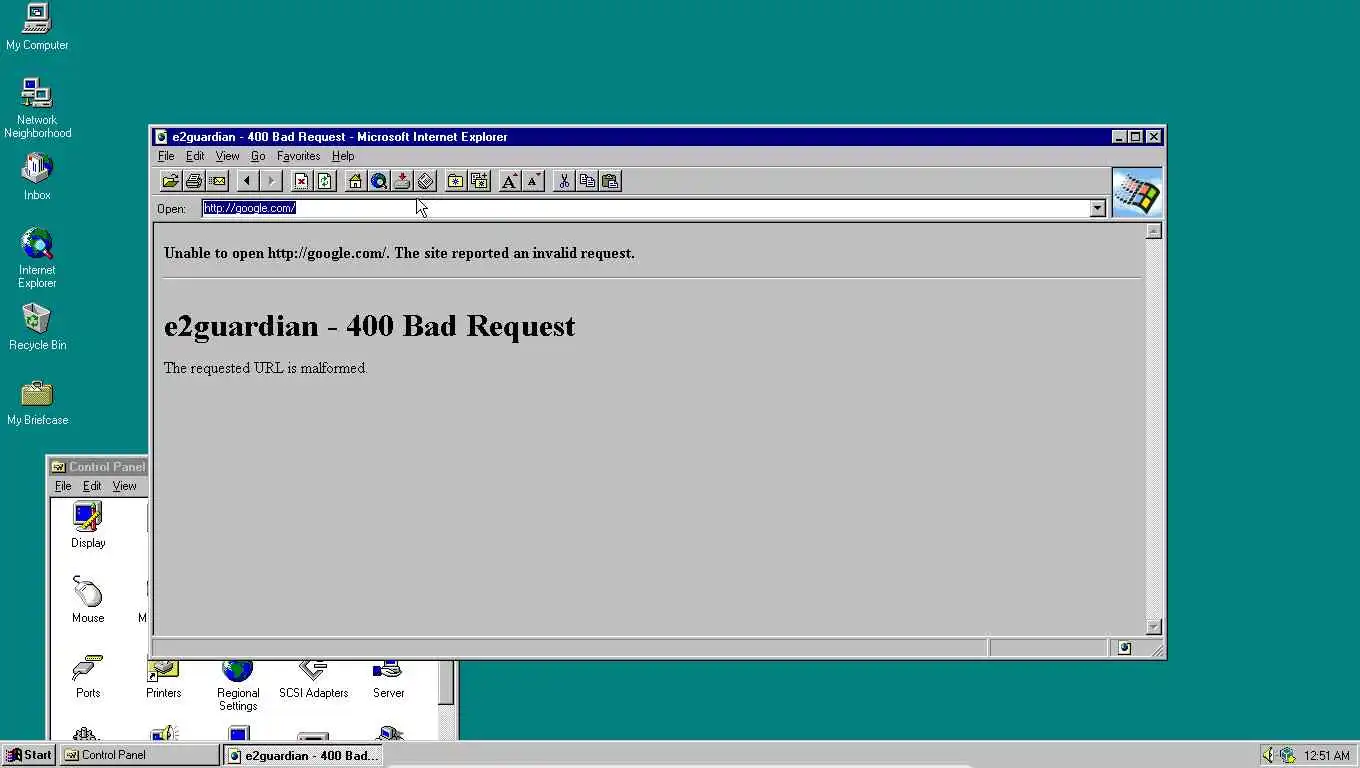1360x768 pixels.
Task: Click the 'Unable to open' error text
Action: (399, 253)
